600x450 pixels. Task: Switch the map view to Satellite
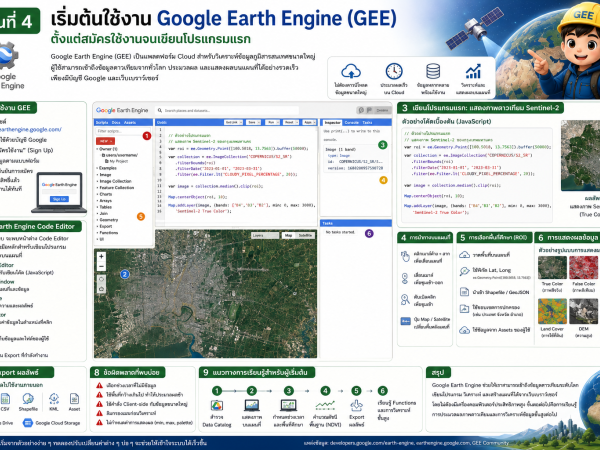[305, 235]
